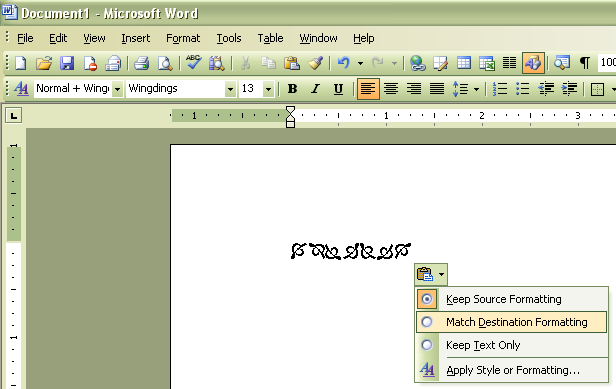The width and height of the screenshot is (616, 389).
Task: Insert a Microsoft Excel worksheet icon
Action: [487, 63]
